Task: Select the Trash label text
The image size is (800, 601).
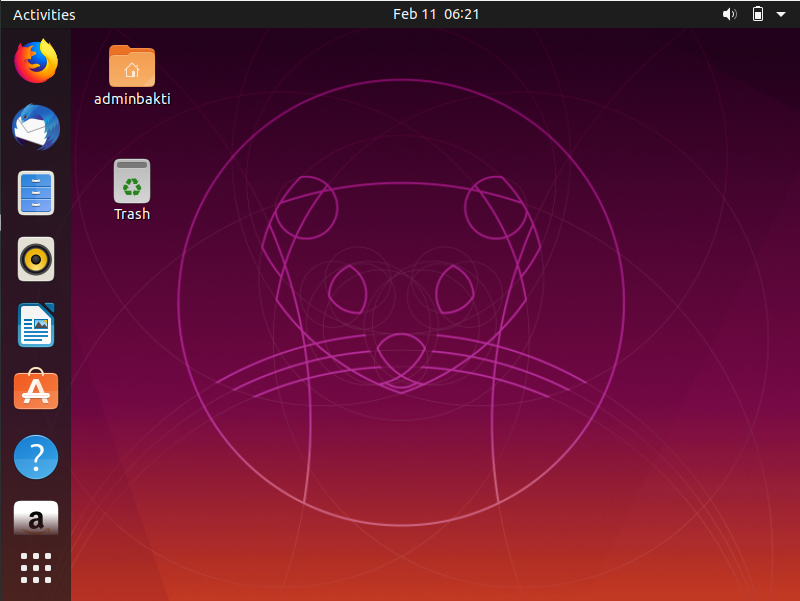Action: [131, 214]
